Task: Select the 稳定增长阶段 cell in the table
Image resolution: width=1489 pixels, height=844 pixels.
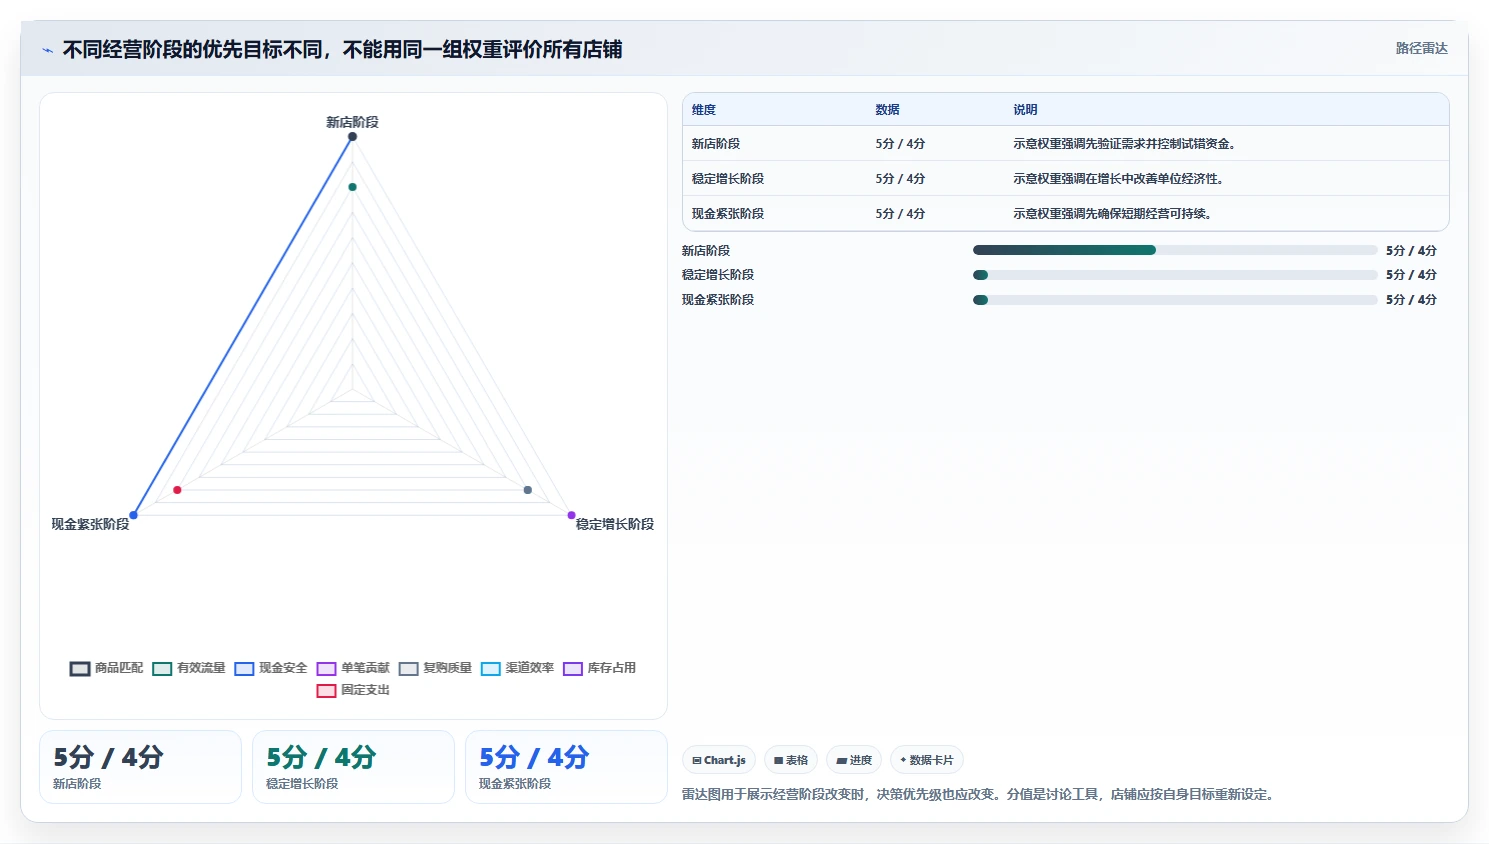Action: point(728,179)
